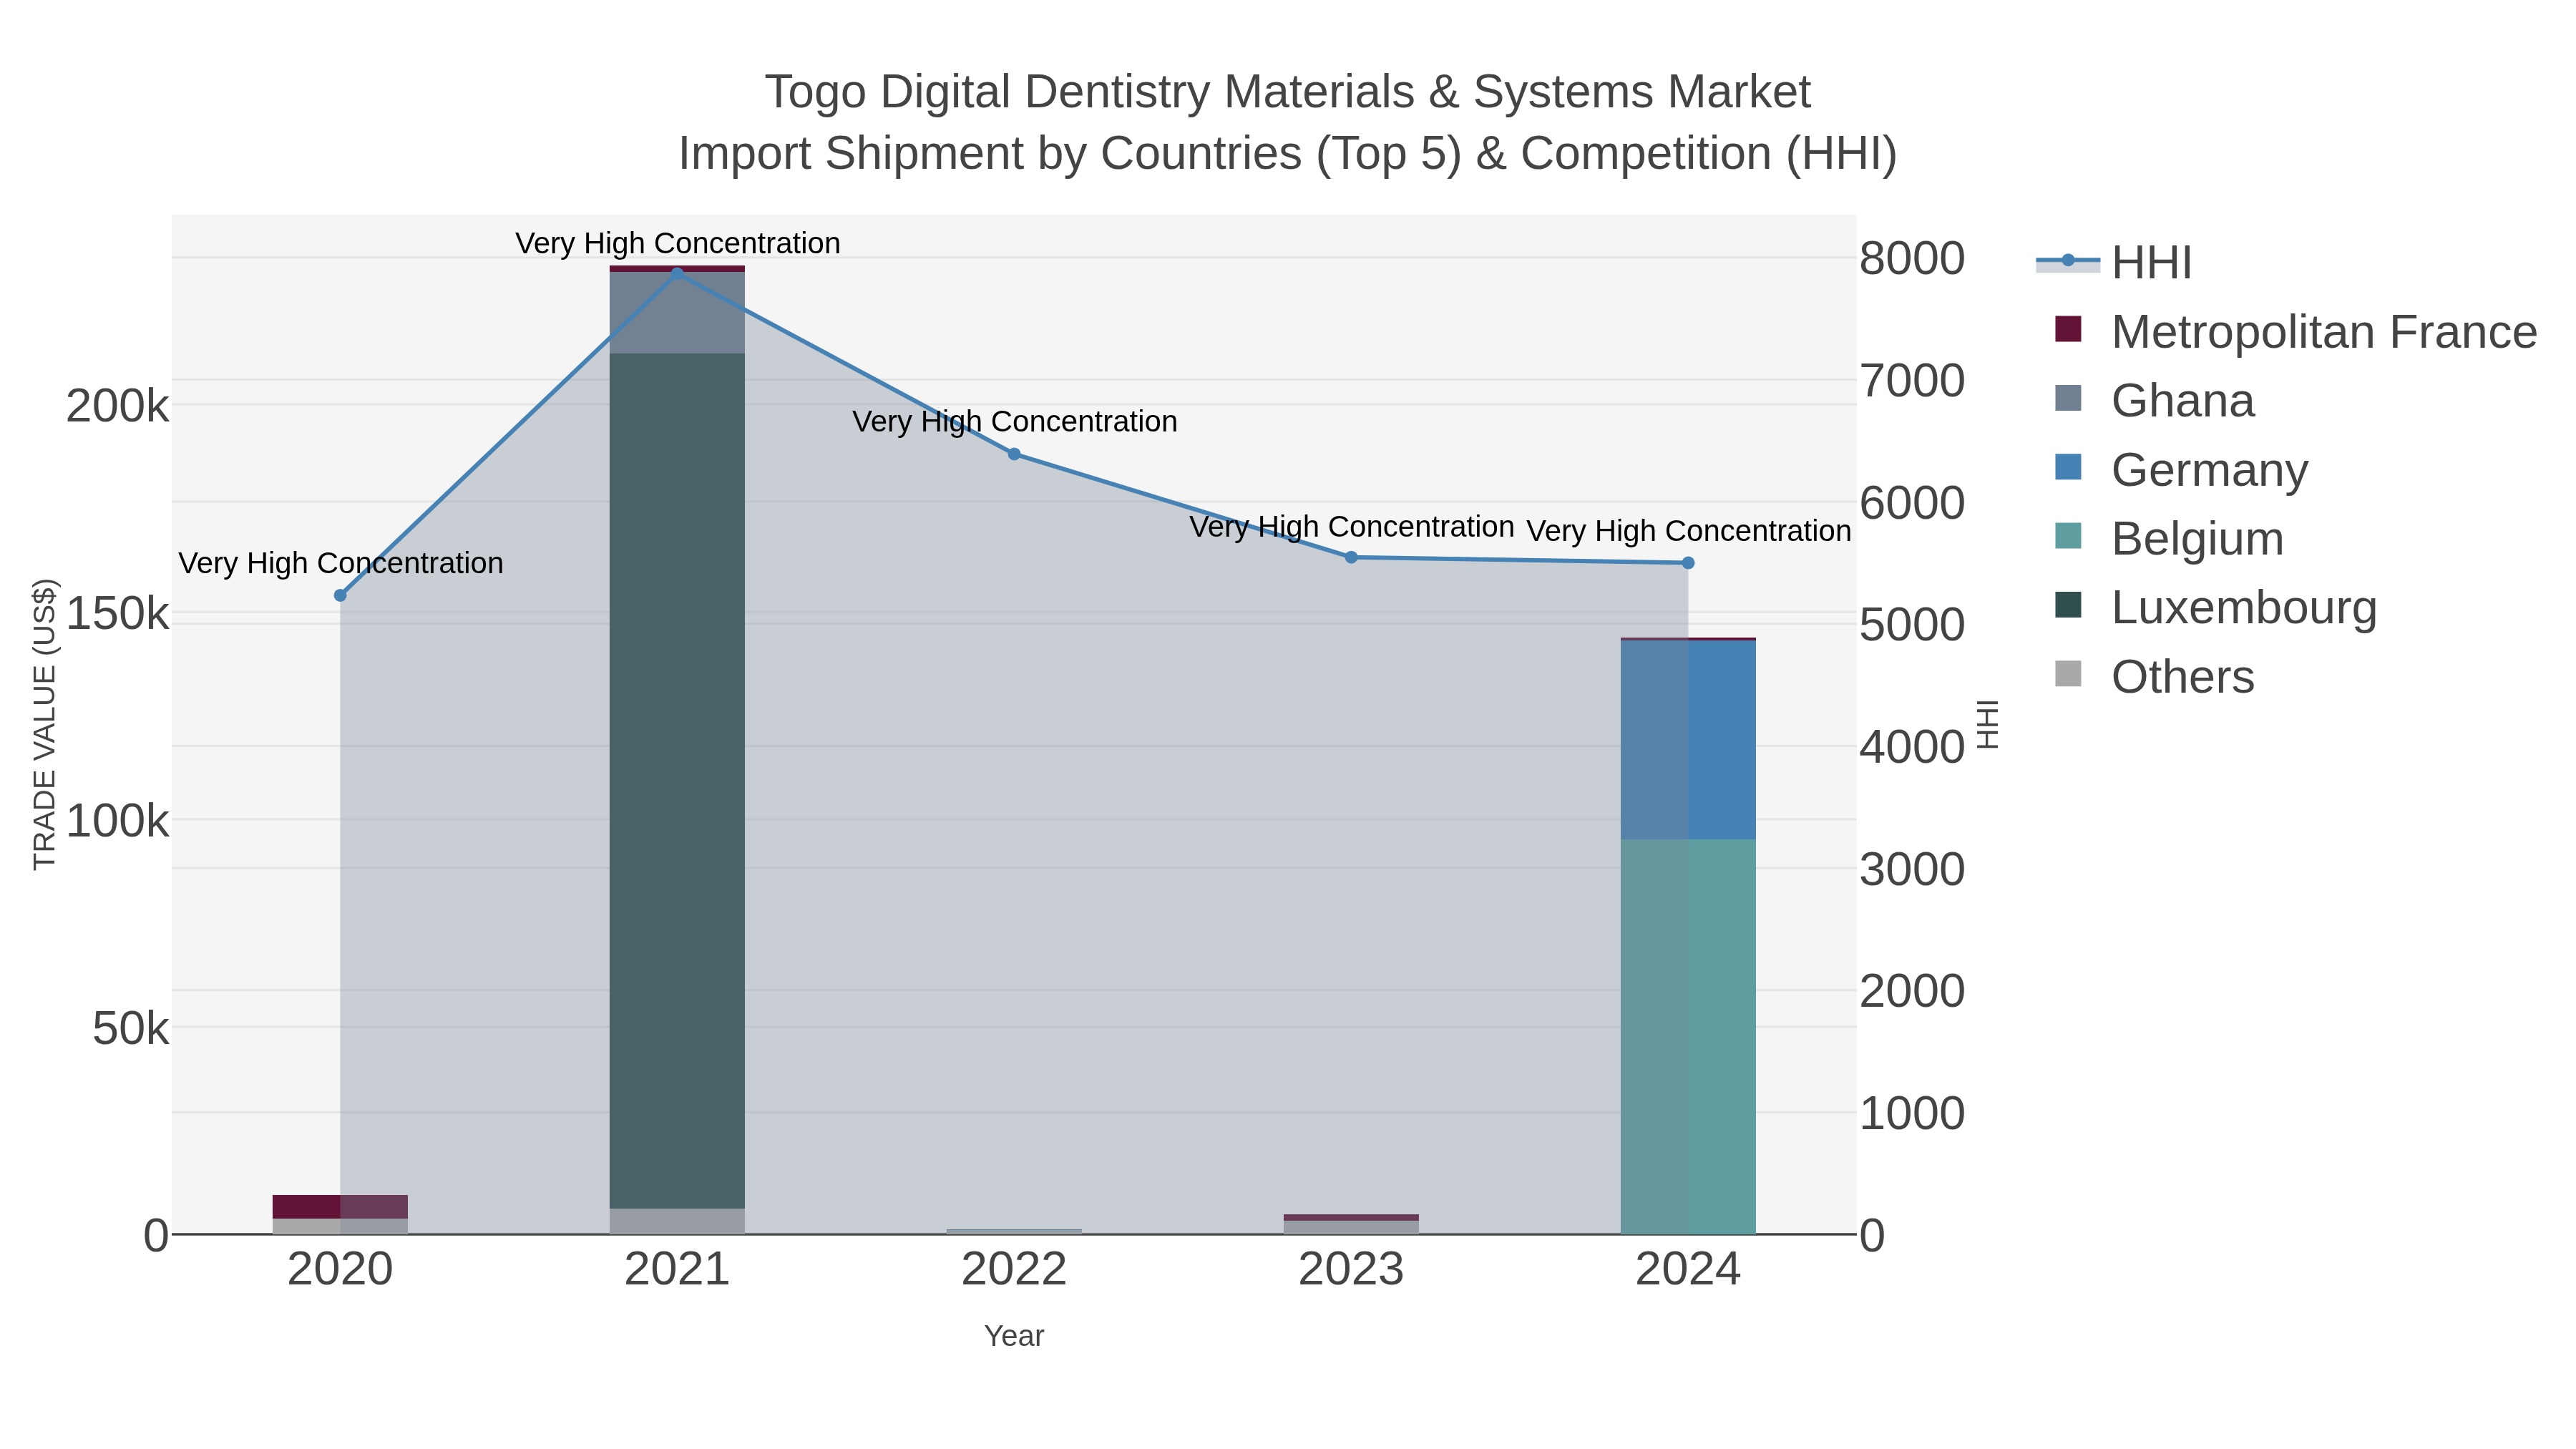
Task: Click the chart title text
Action: pyautogui.click(x=1288, y=123)
